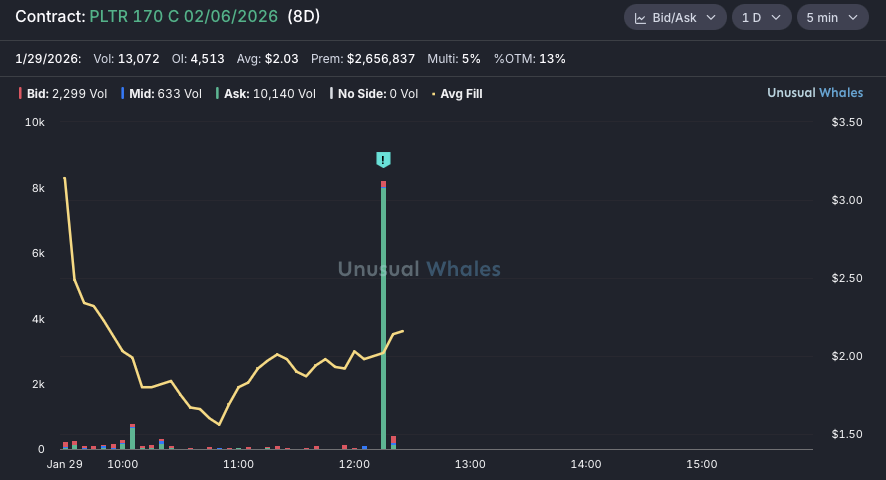Click the 10k volume axis label

[x=35, y=122]
